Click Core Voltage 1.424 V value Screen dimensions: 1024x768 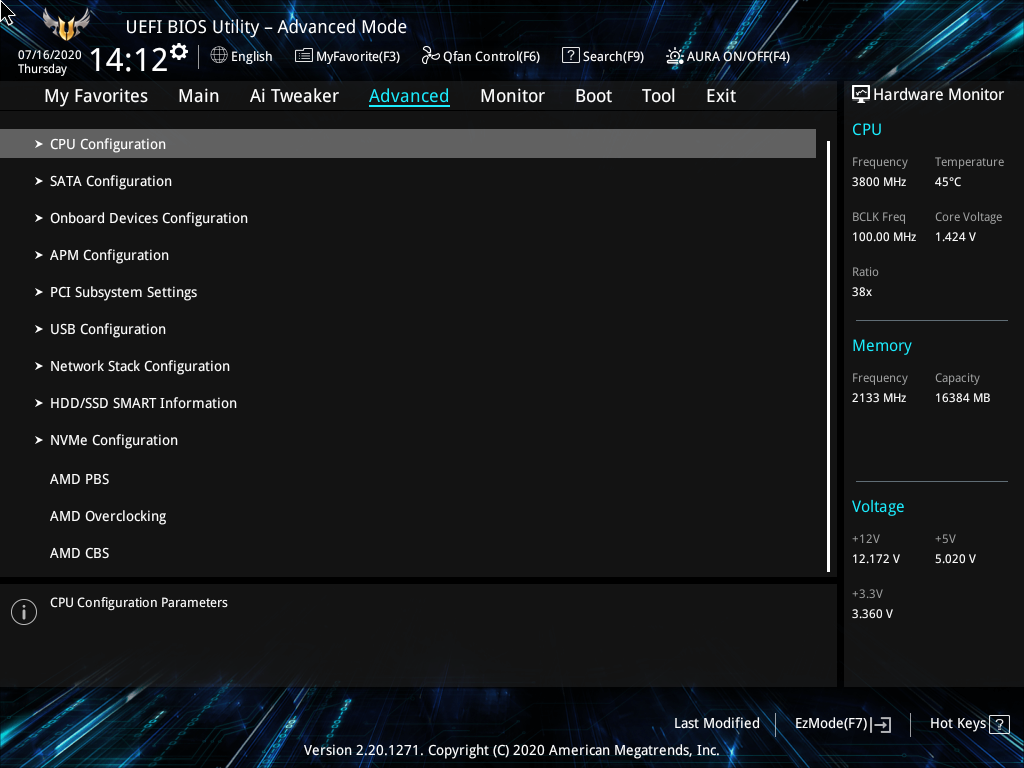[x=955, y=237]
